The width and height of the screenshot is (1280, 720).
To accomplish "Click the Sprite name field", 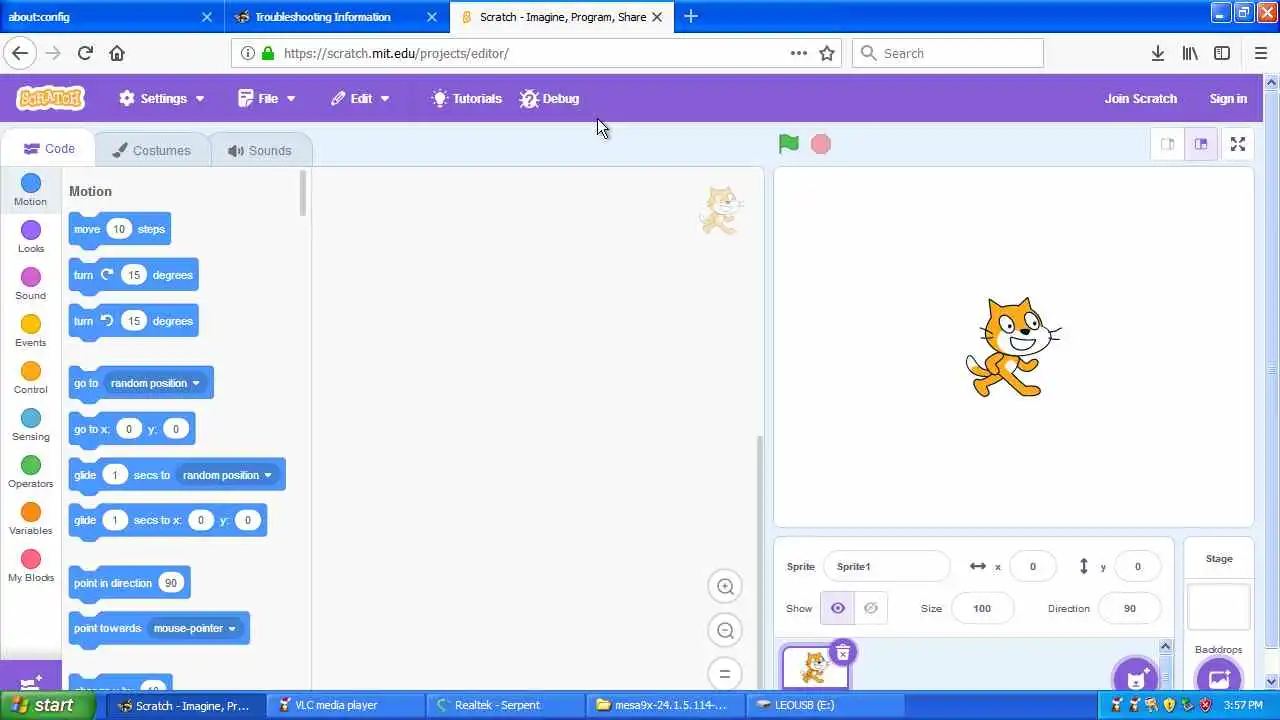I will (x=886, y=566).
